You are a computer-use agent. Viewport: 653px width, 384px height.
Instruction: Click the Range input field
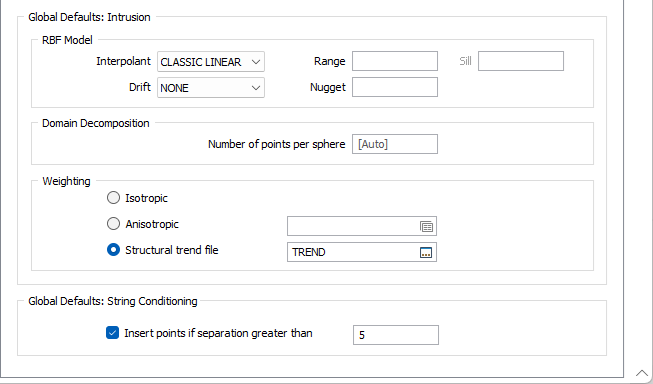point(395,61)
